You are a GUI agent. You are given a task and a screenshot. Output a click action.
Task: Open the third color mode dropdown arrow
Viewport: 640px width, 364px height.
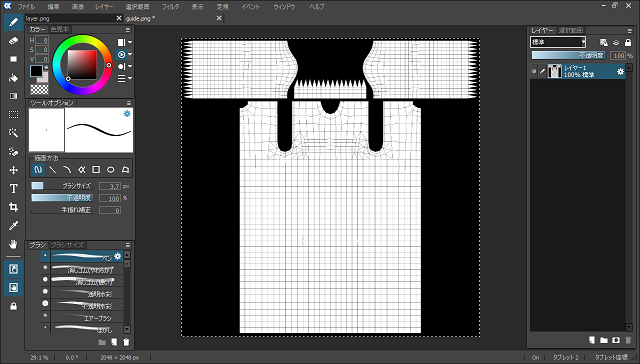pyautogui.click(x=130, y=66)
